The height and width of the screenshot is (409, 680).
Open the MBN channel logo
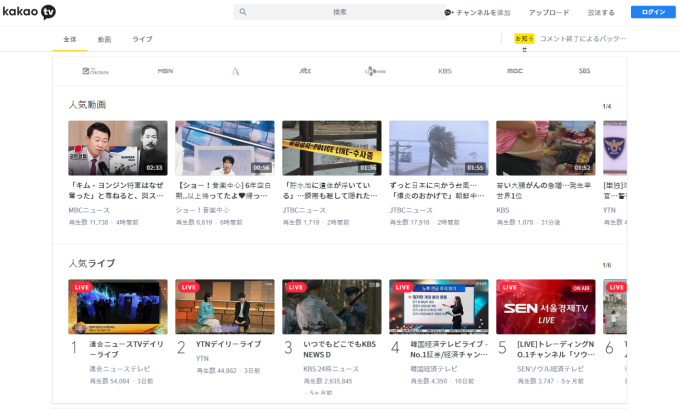click(x=165, y=71)
